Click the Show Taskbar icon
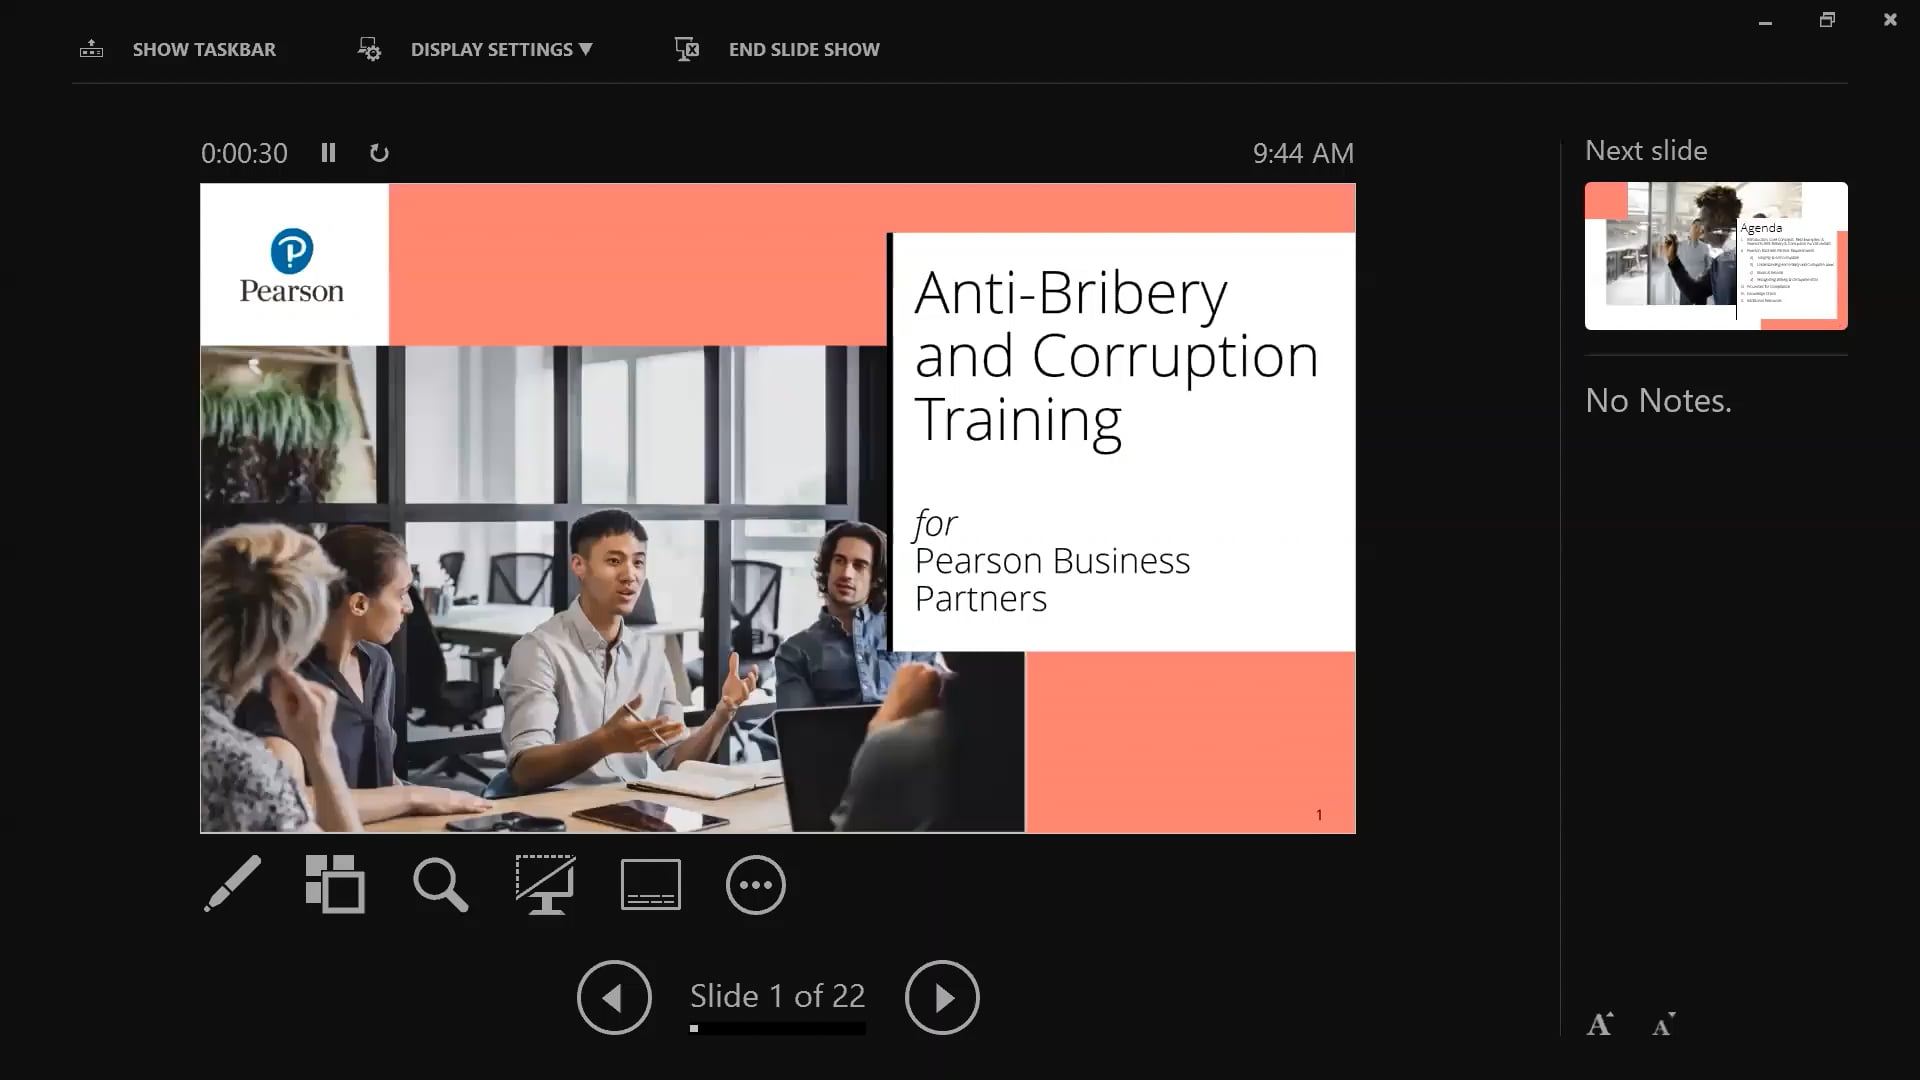Image resolution: width=1920 pixels, height=1080 pixels. (91, 49)
